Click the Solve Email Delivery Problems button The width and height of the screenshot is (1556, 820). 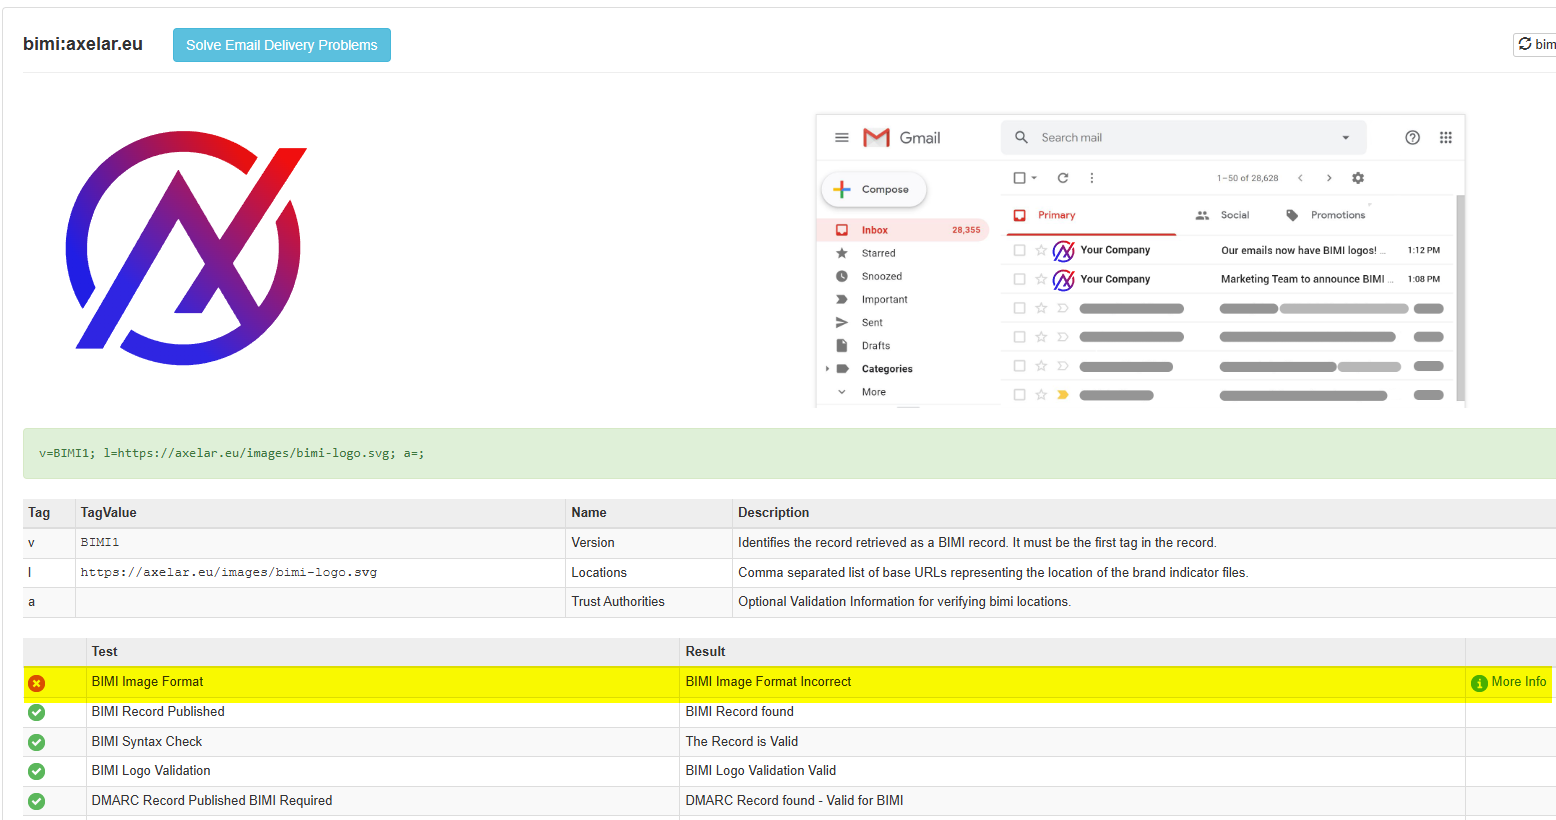[x=282, y=45]
